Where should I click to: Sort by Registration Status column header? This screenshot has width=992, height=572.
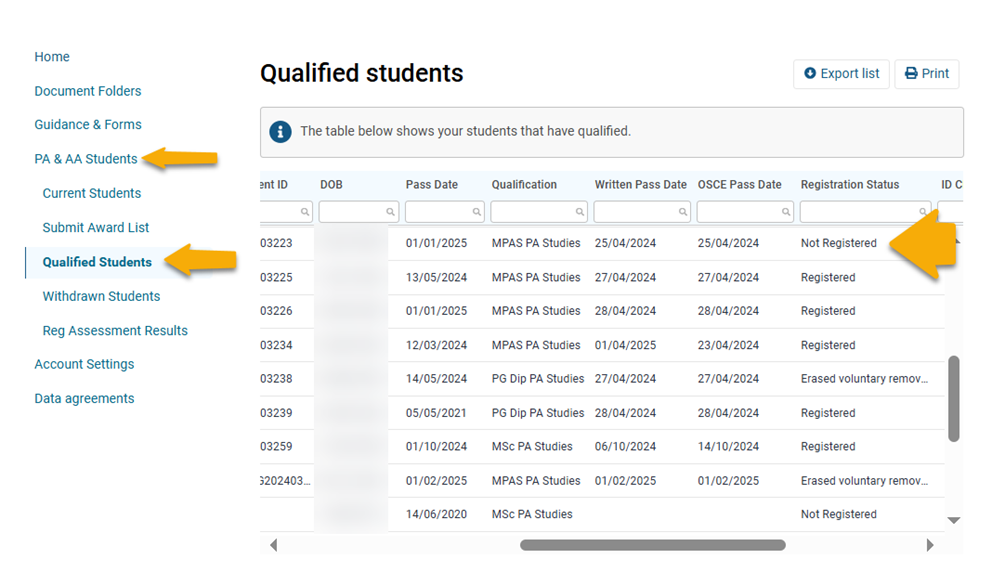850,185
